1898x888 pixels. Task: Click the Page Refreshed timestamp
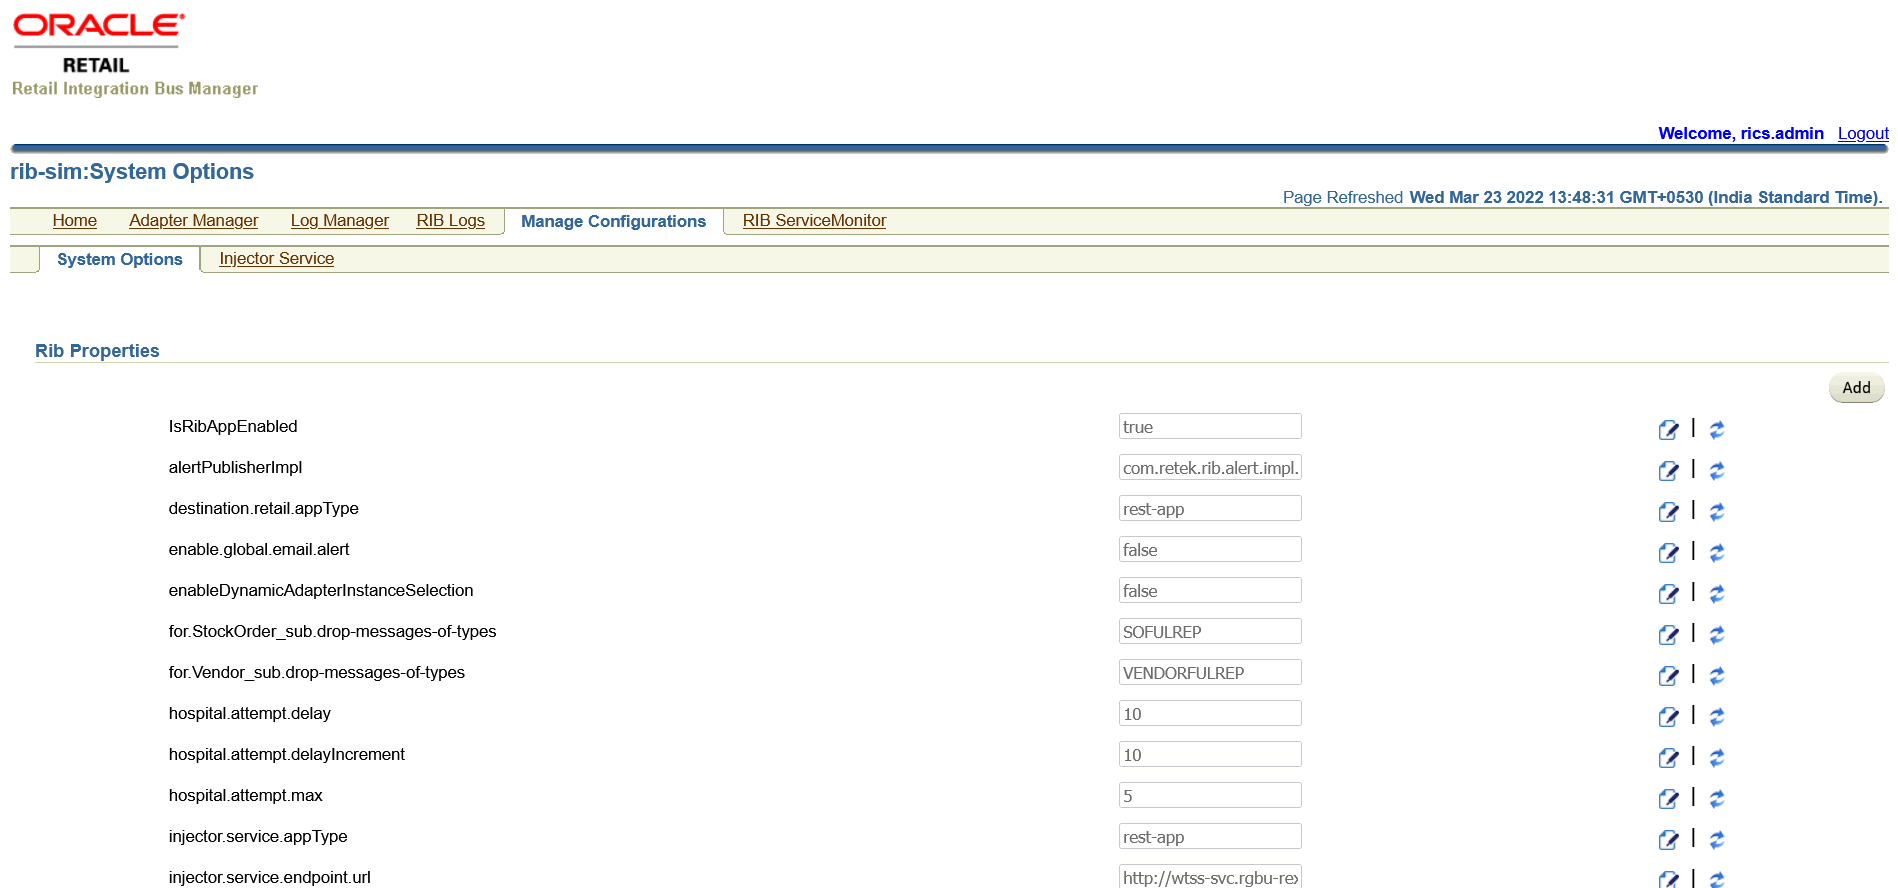pyautogui.click(x=1582, y=198)
